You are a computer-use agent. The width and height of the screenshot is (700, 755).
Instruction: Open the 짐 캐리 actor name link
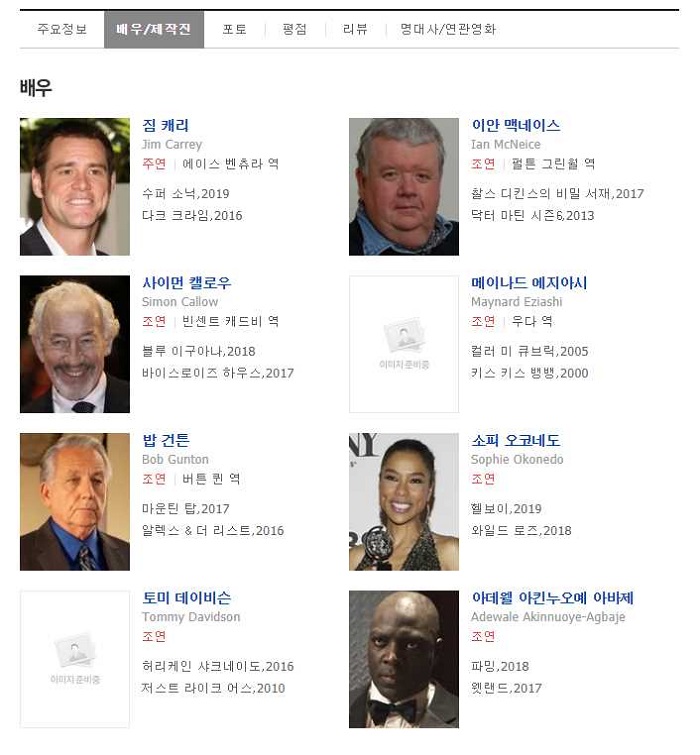(x=166, y=126)
